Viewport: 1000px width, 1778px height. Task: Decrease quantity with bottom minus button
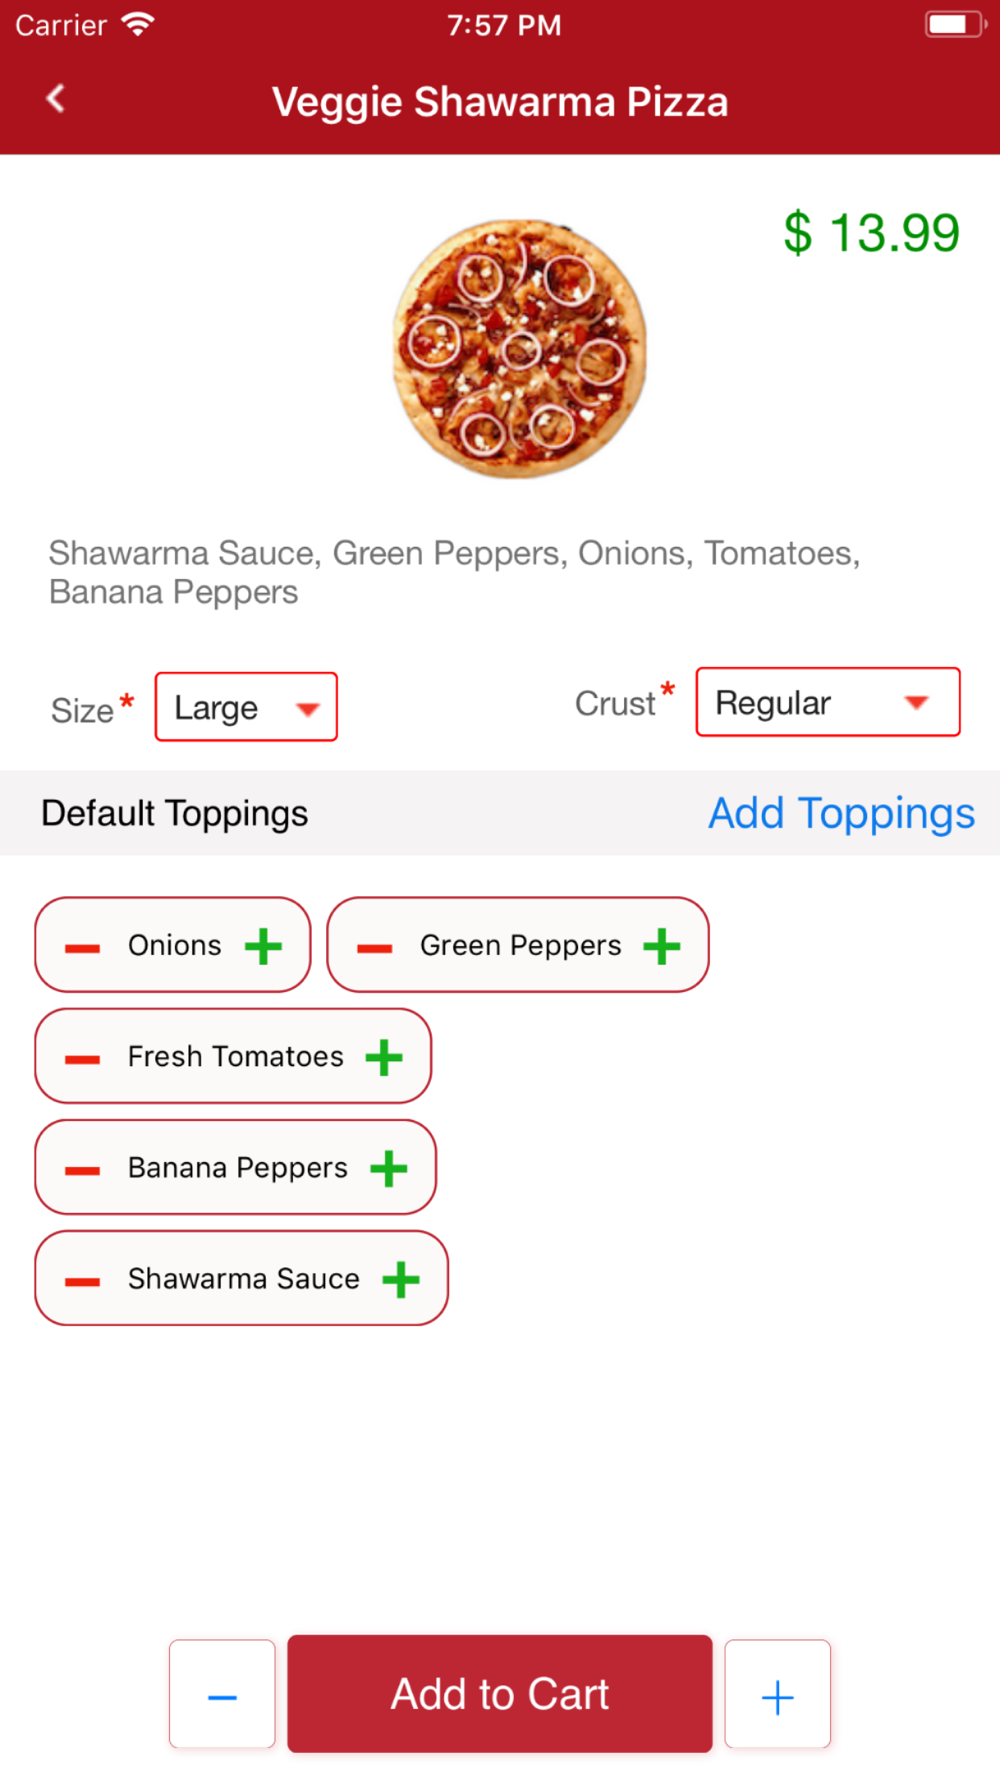click(222, 1694)
